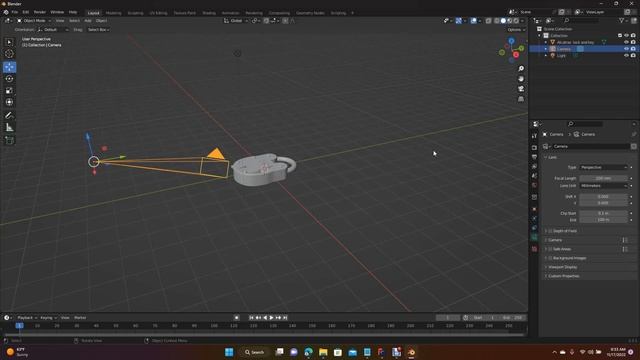The width and height of the screenshot is (640, 360).
Task: Select the Annotate tool
Action: coord(9,116)
